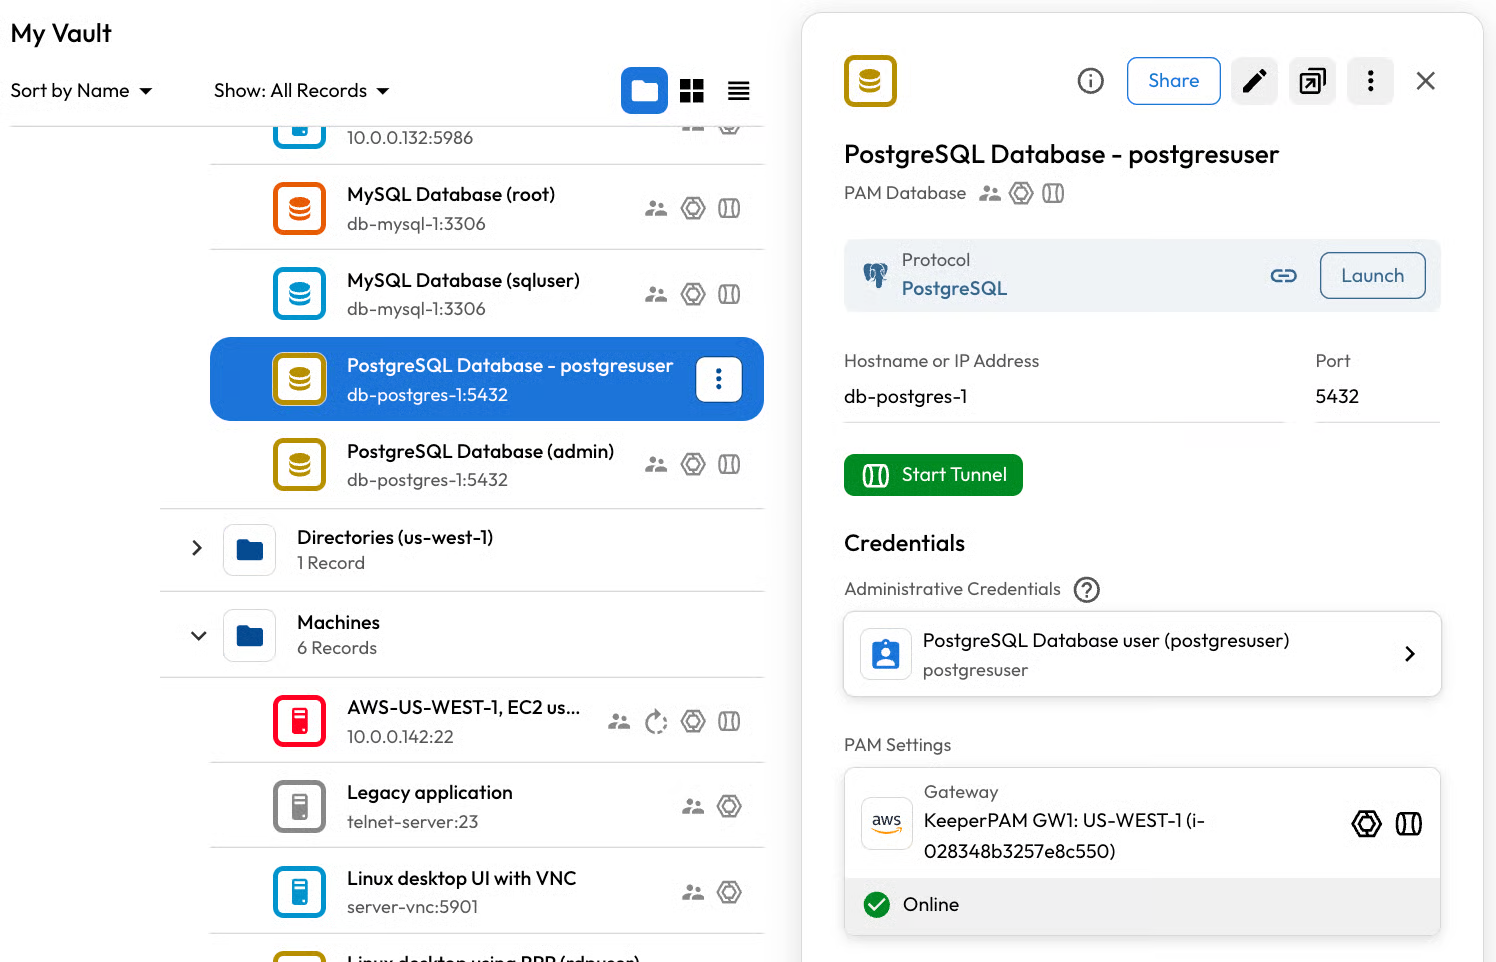Screen dimensions: 1496x962
Task: Open the record's three-dot options menu
Action: pos(1370,81)
